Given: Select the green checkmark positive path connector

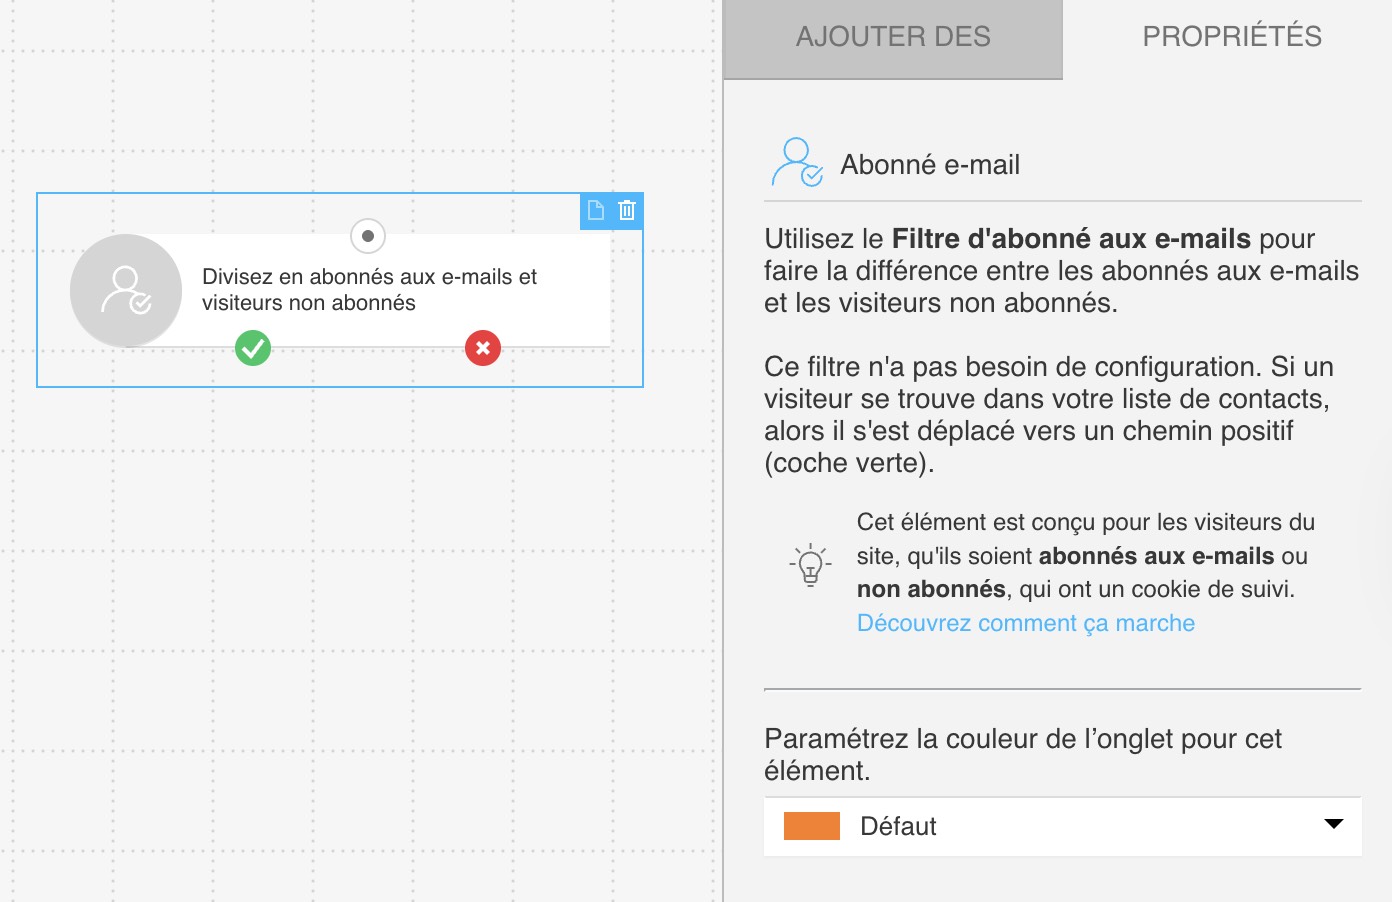Looking at the screenshot, I should (253, 348).
